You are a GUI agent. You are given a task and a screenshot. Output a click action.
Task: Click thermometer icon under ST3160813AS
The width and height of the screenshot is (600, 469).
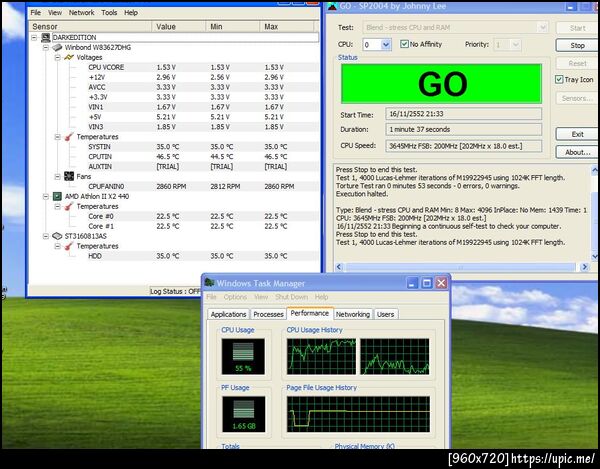point(69,246)
